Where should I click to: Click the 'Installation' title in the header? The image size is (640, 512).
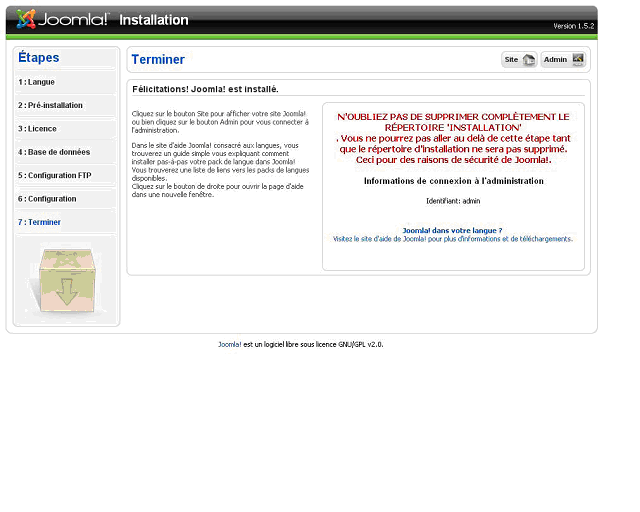coord(154,20)
